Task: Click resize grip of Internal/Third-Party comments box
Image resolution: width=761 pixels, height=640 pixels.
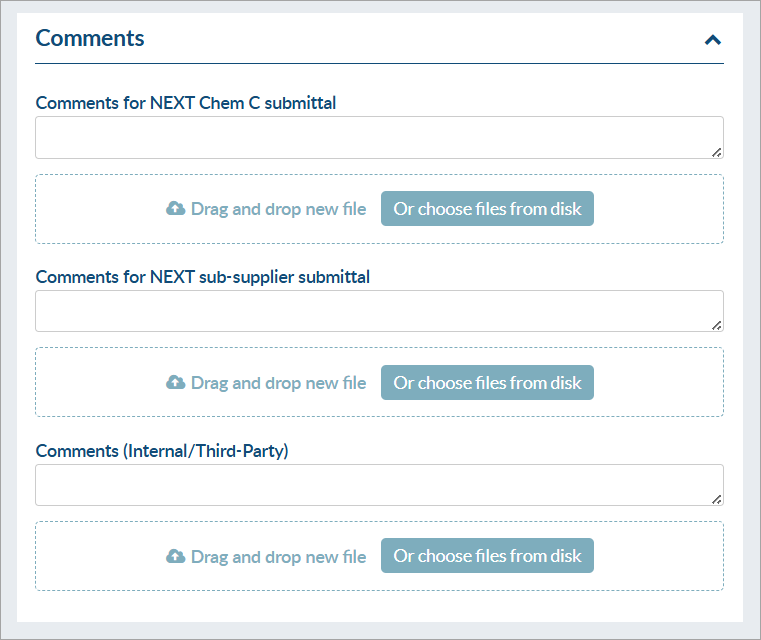Action: pos(716,499)
